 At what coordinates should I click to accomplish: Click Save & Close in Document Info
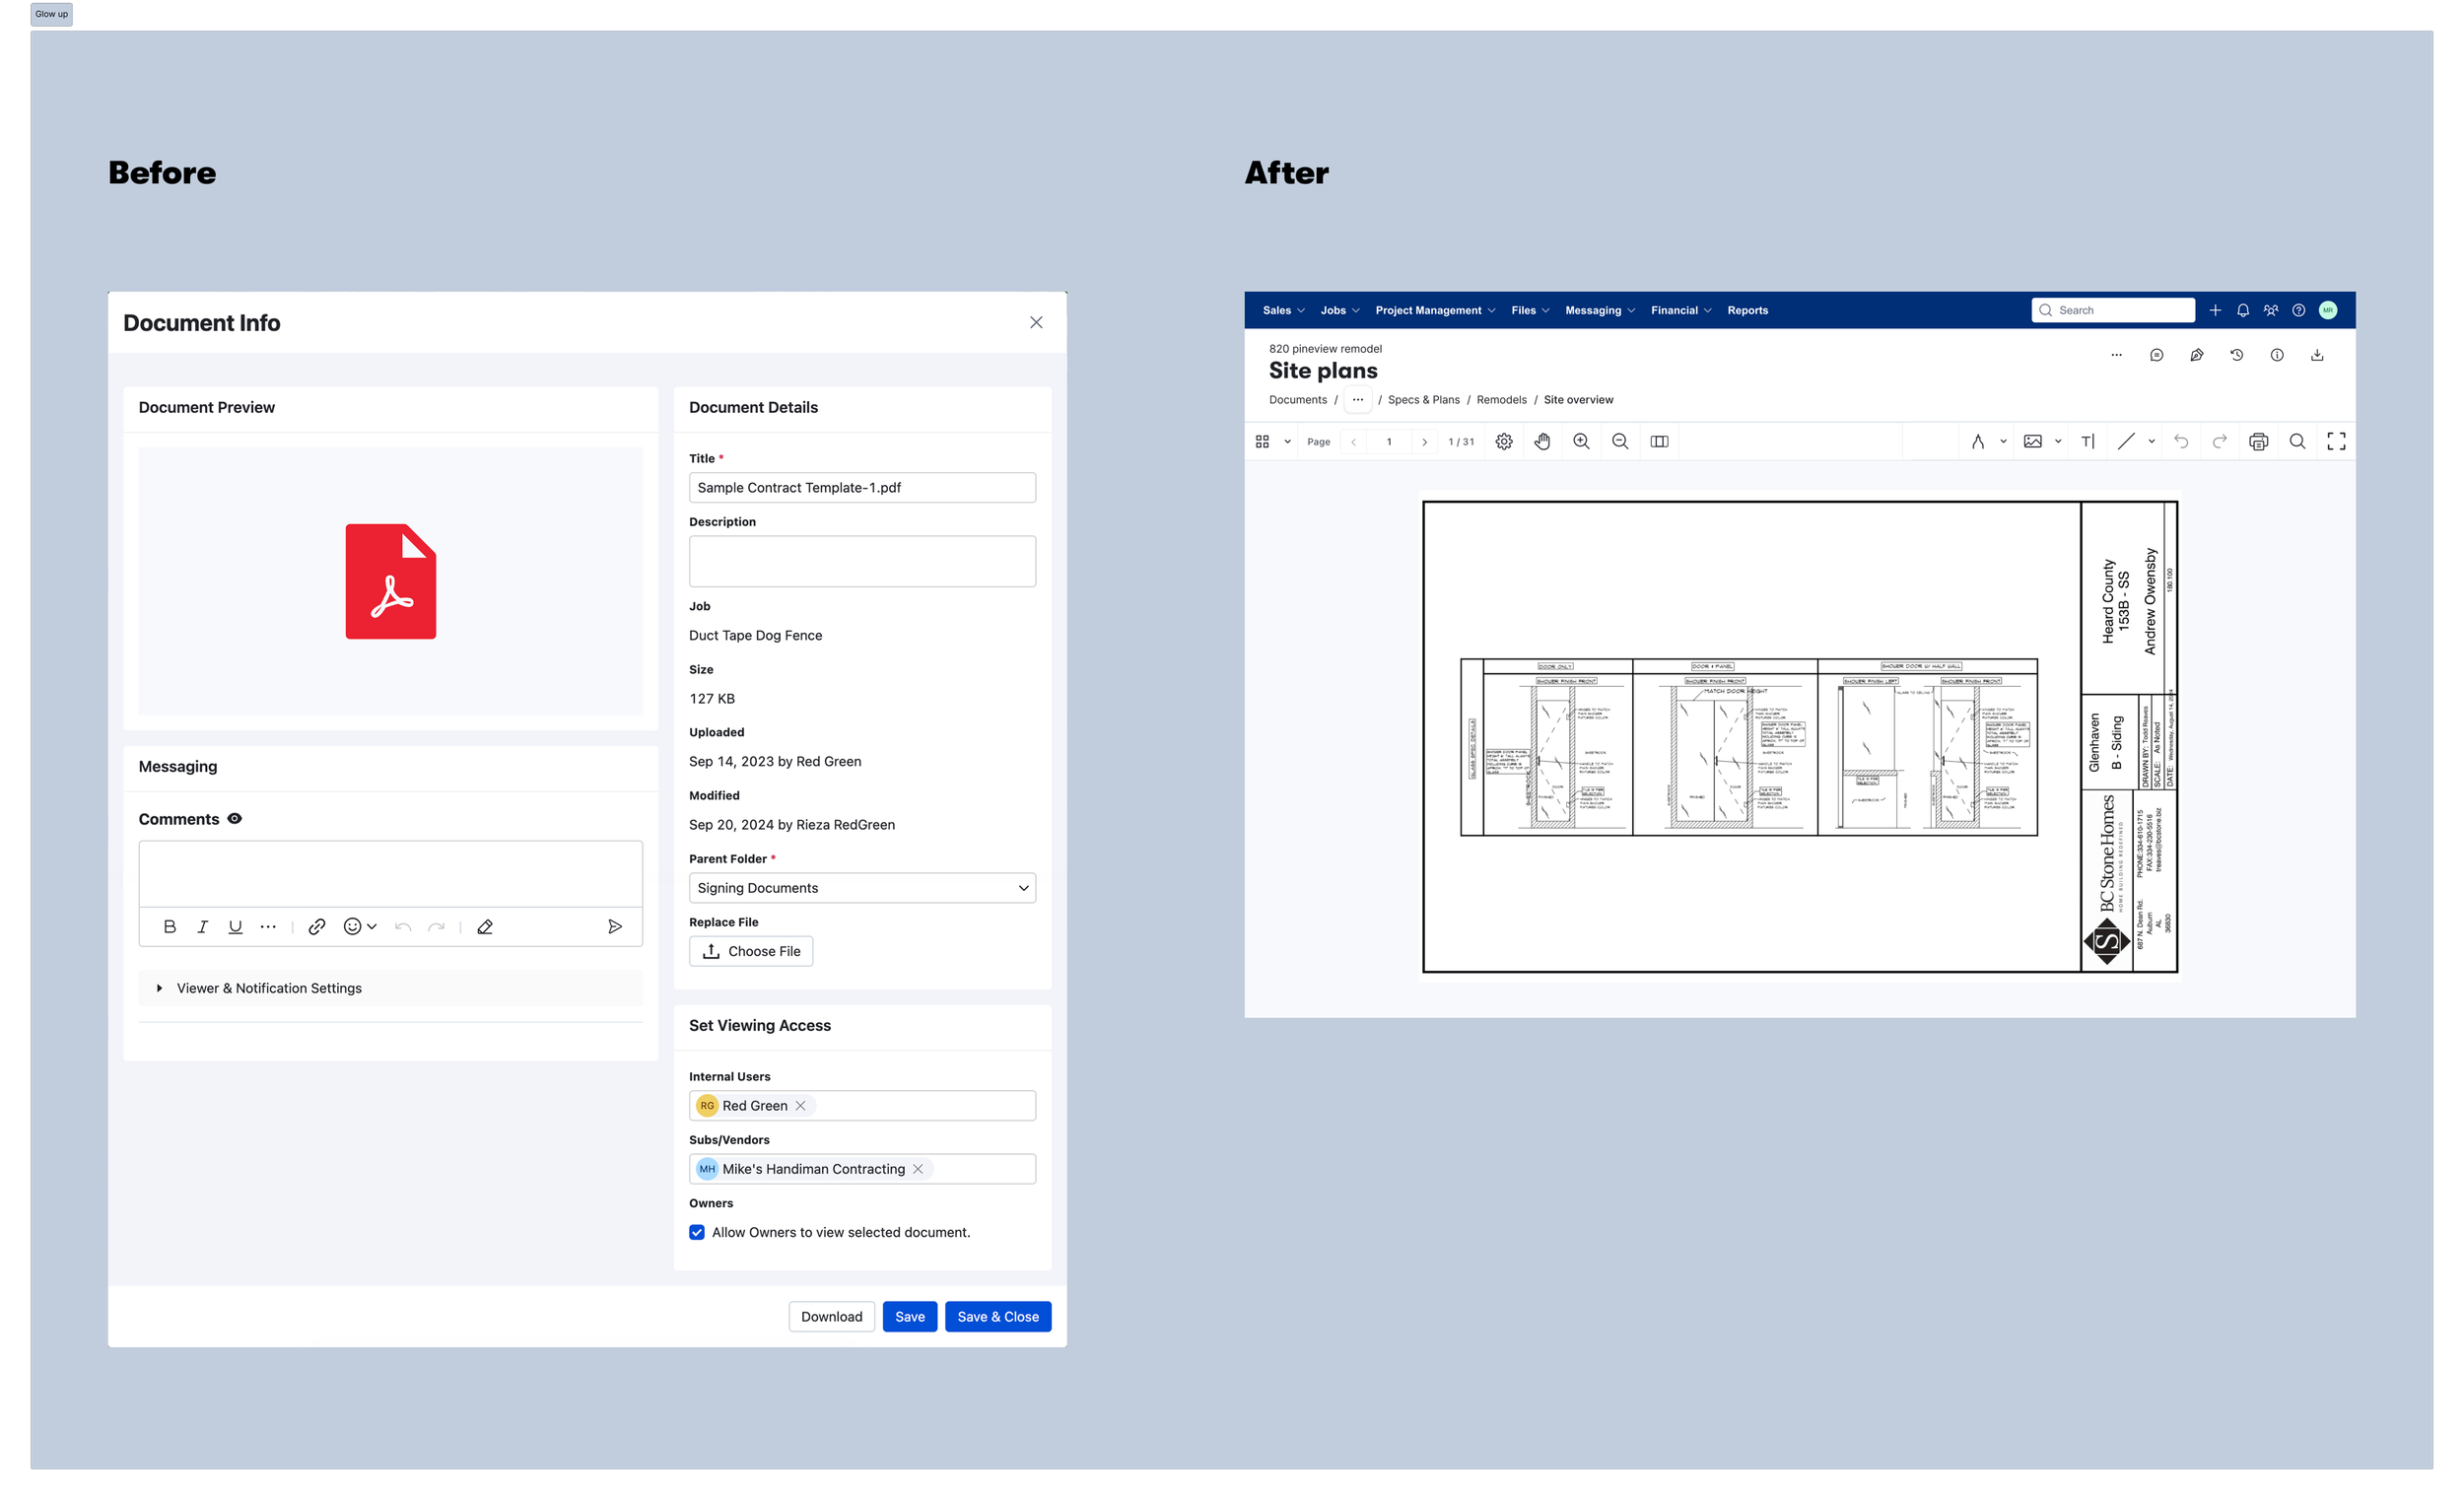tap(997, 1316)
